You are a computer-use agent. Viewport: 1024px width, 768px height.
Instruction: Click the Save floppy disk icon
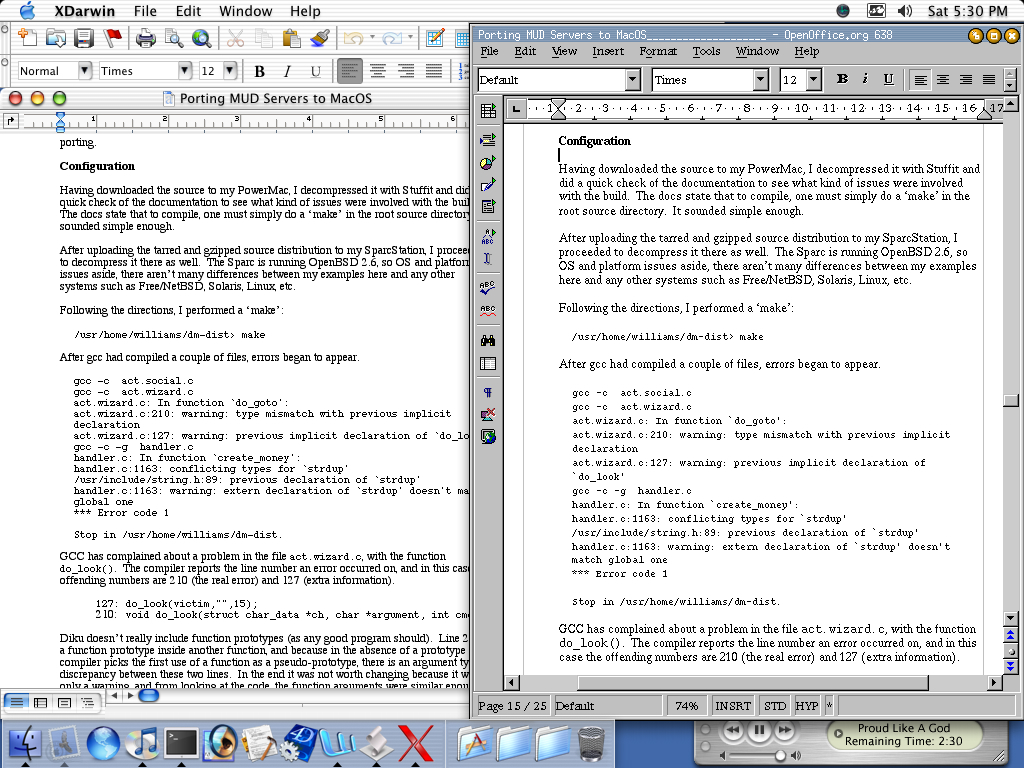[84, 39]
